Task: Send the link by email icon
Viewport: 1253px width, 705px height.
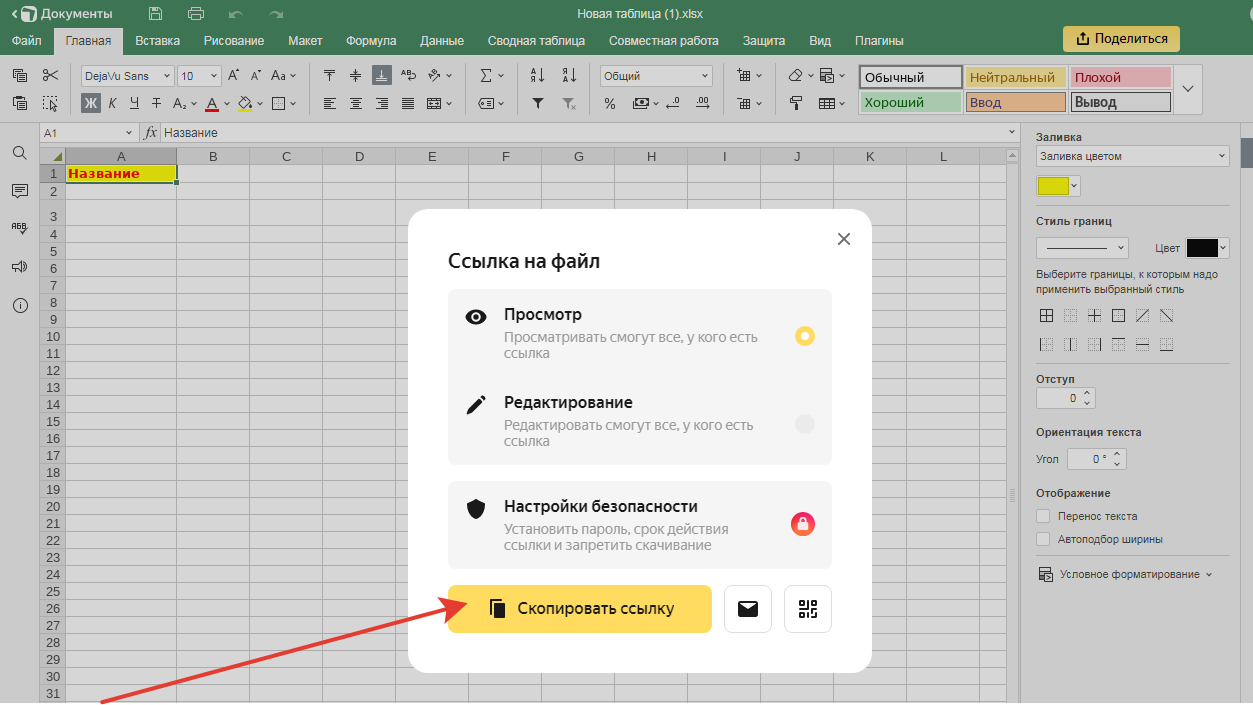Action: [748, 609]
